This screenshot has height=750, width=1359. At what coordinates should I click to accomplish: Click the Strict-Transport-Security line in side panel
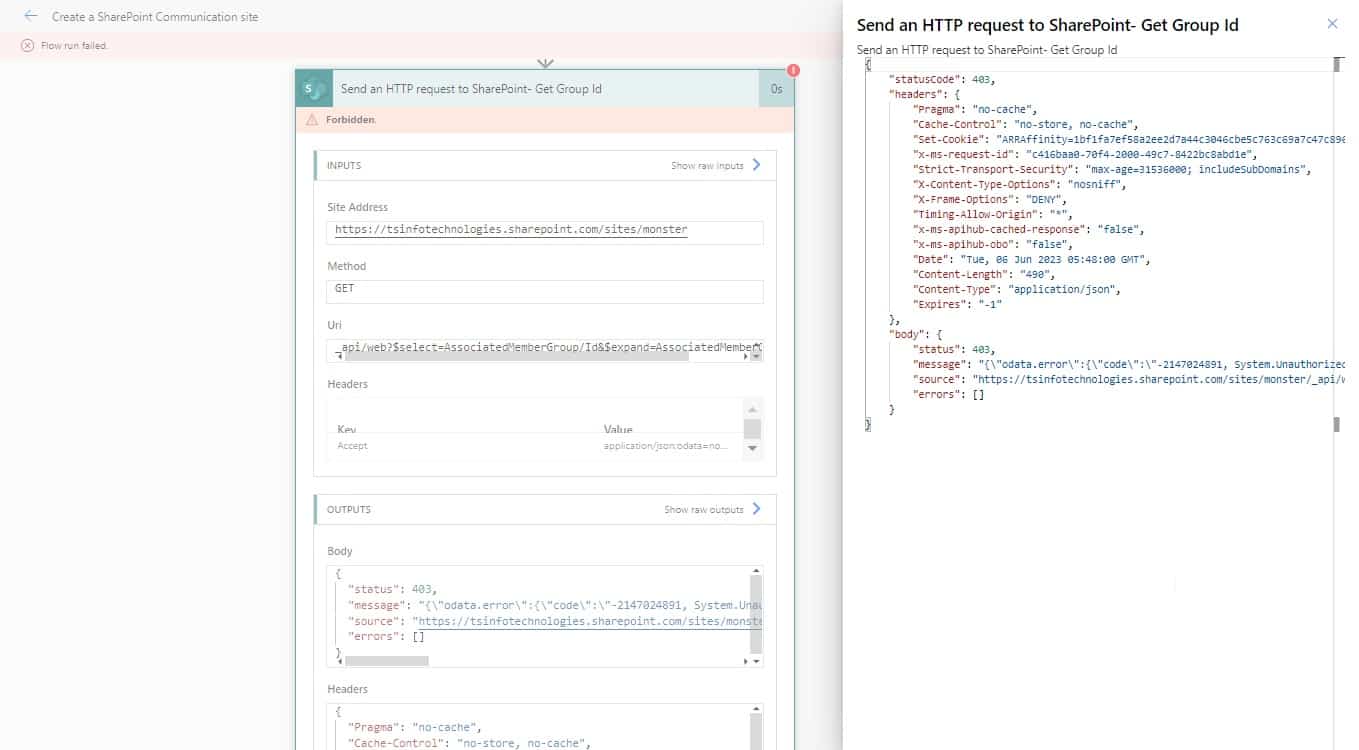click(x=1112, y=170)
